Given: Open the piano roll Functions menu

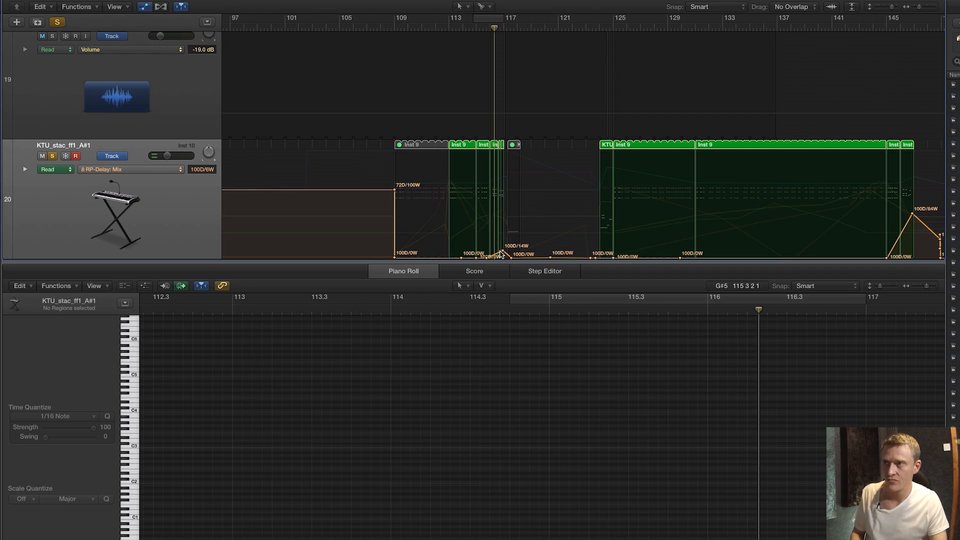Looking at the screenshot, I should point(59,286).
